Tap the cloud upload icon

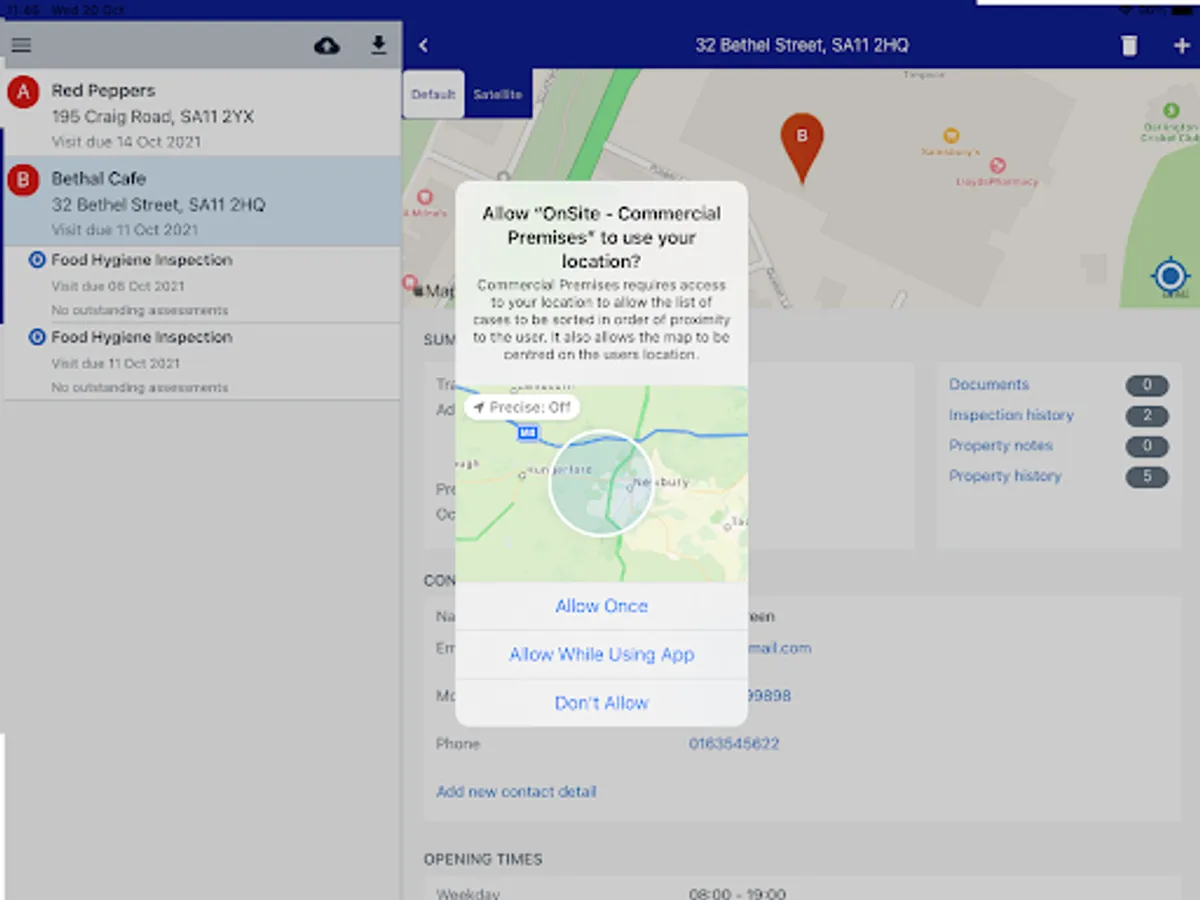click(327, 45)
